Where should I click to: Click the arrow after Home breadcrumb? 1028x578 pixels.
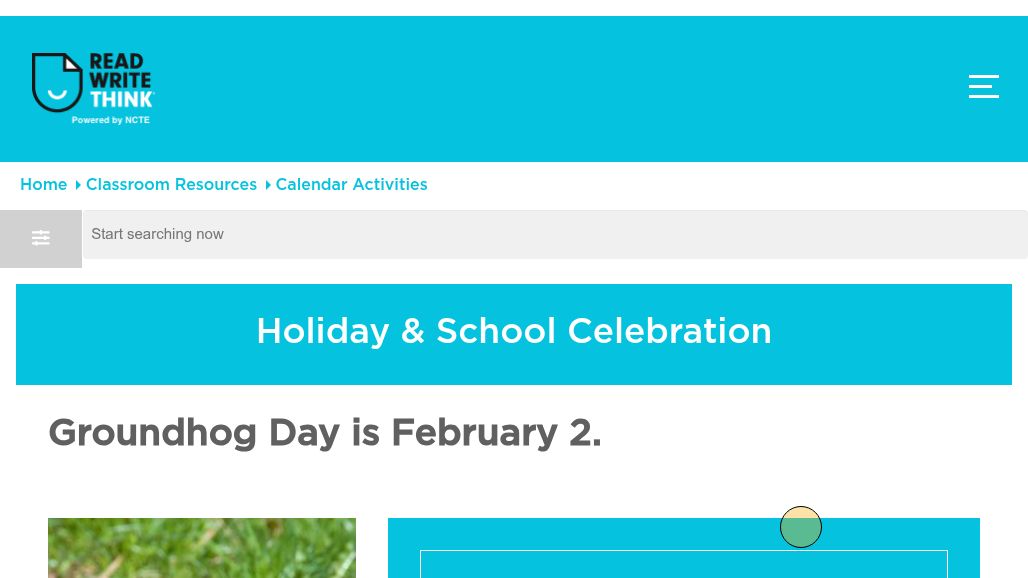click(x=78, y=185)
